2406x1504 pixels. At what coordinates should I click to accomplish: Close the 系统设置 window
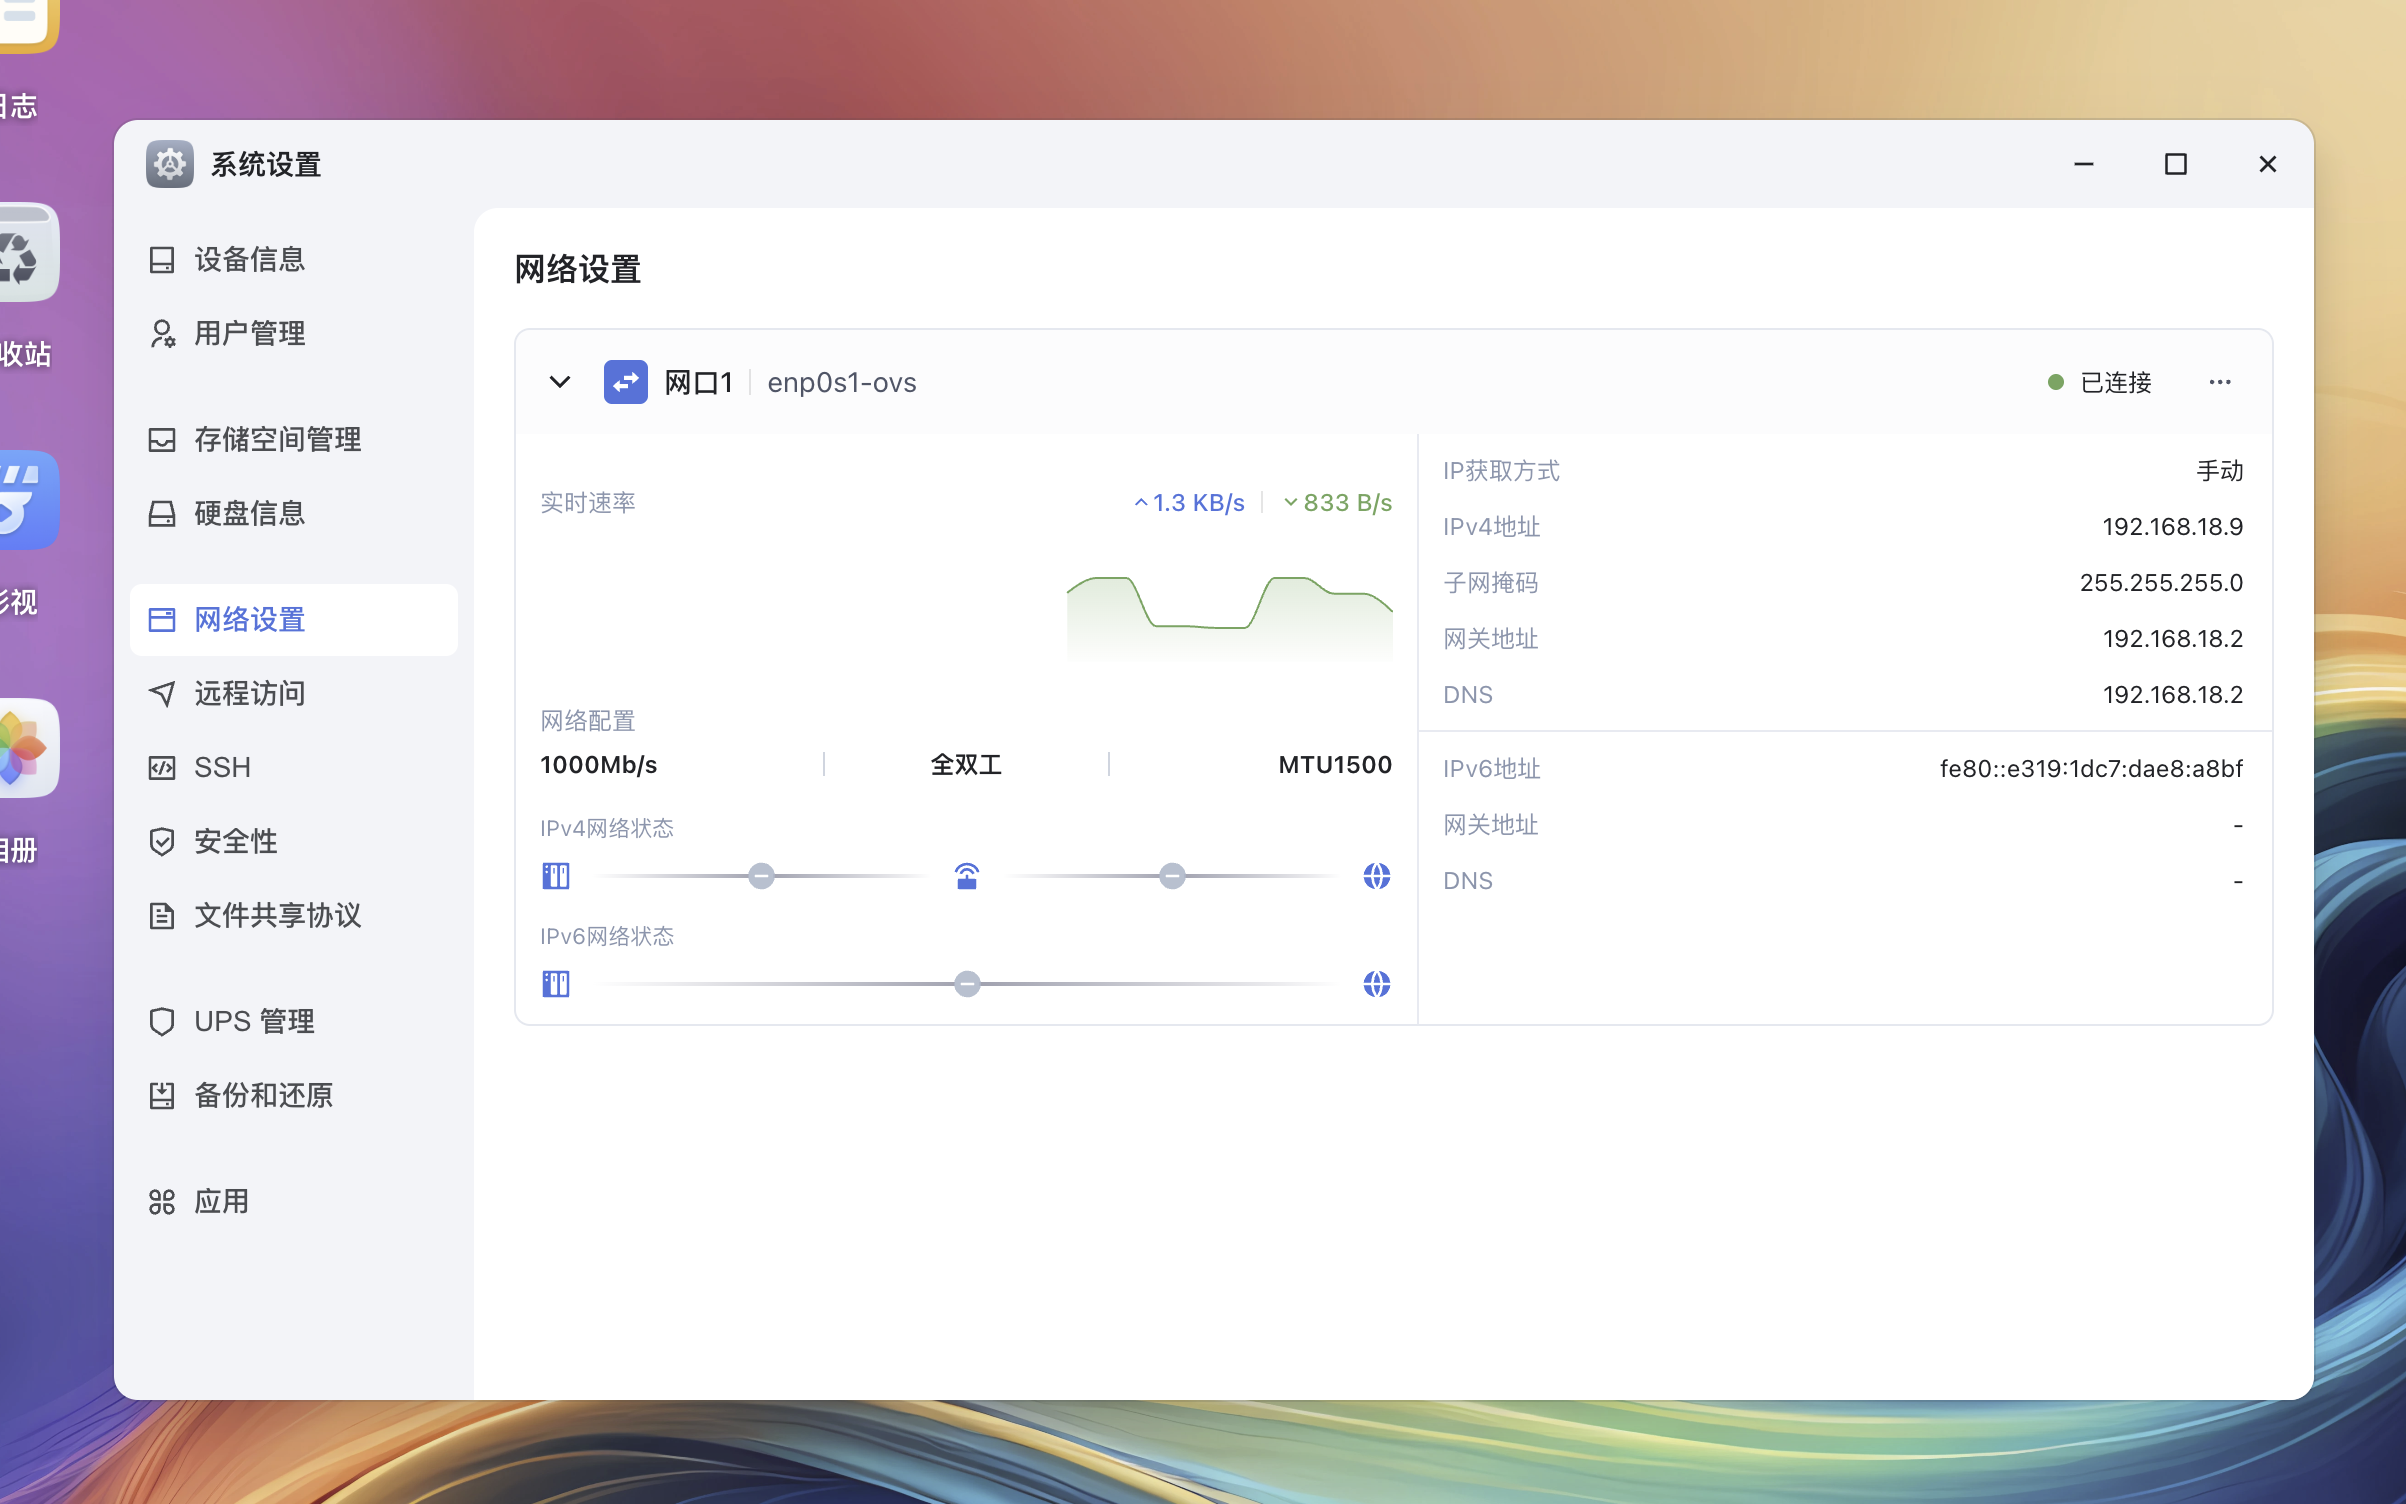coord(2268,164)
